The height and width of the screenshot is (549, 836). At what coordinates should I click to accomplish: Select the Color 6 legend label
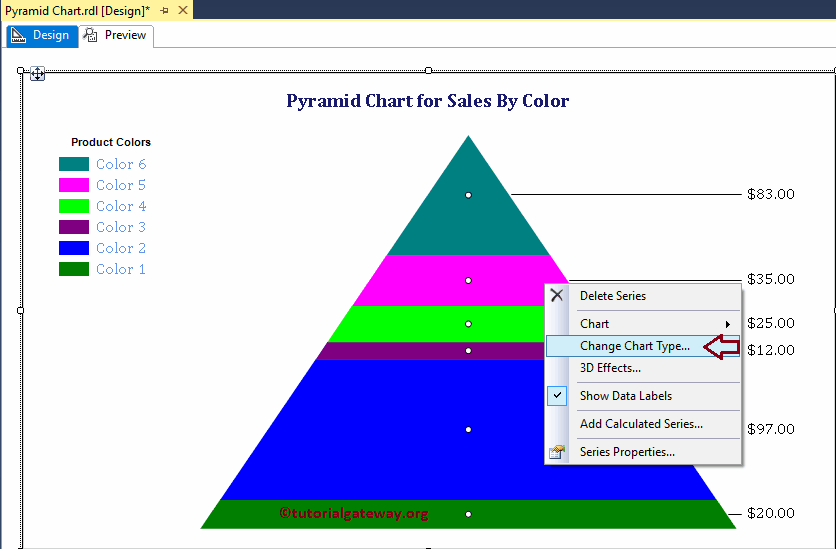pyautogui.click(x=121, y=164)
